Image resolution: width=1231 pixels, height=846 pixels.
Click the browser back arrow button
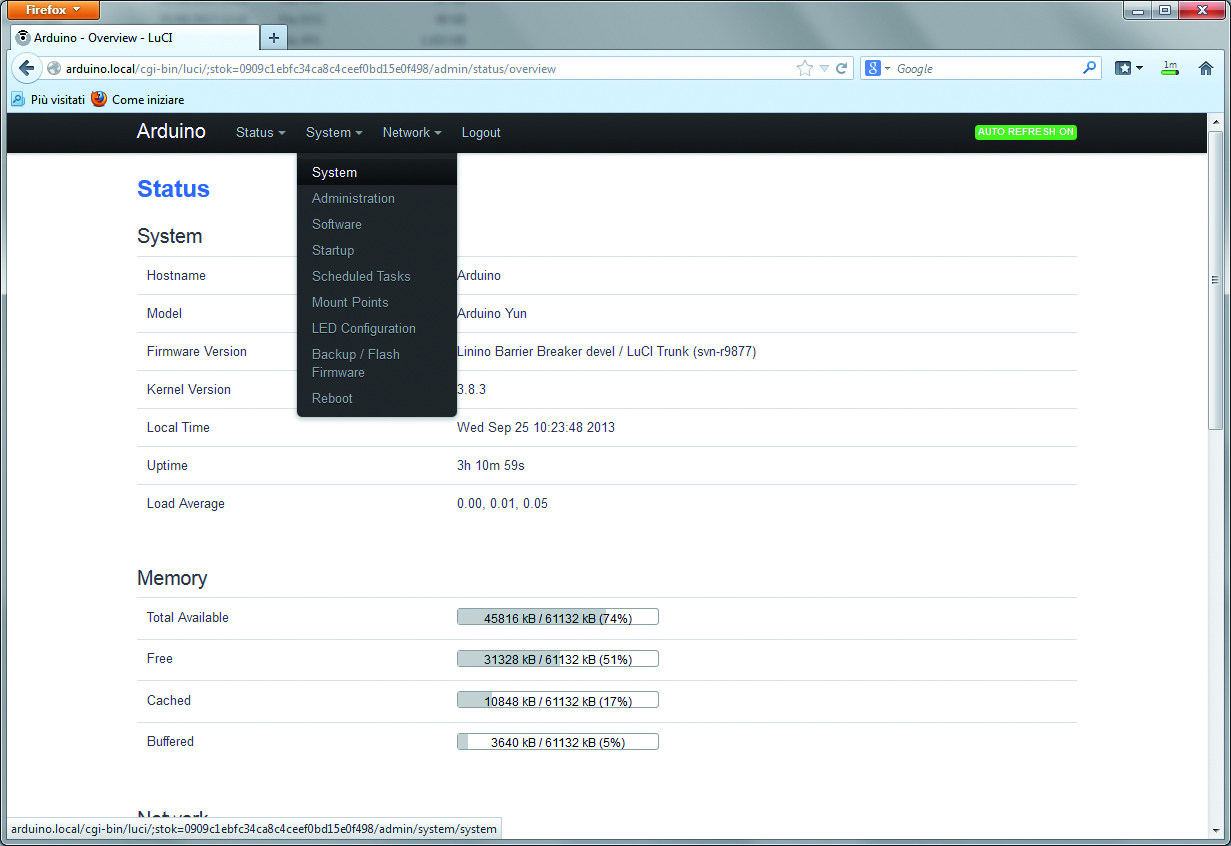[x=26, y=68]
